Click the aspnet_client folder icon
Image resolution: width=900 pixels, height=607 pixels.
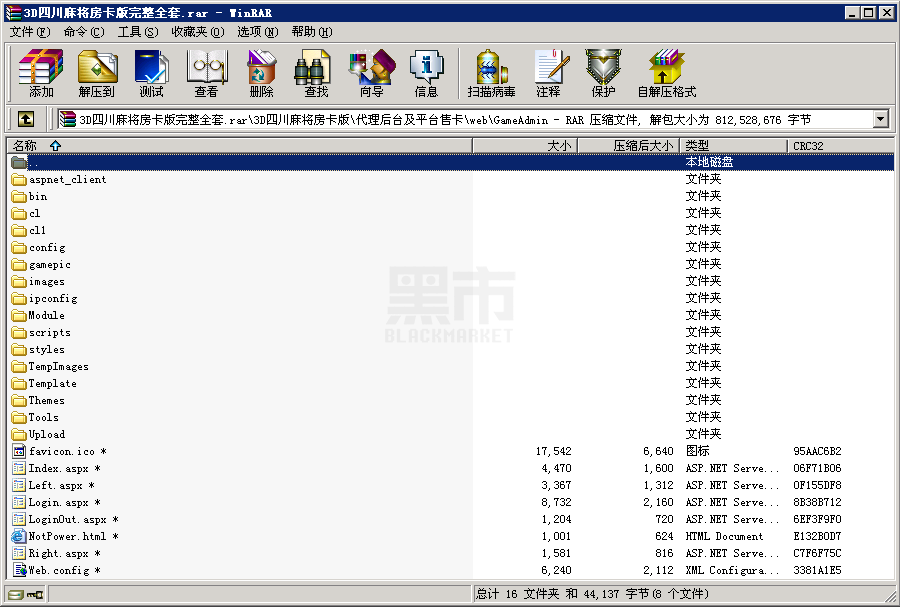(19, 180)
